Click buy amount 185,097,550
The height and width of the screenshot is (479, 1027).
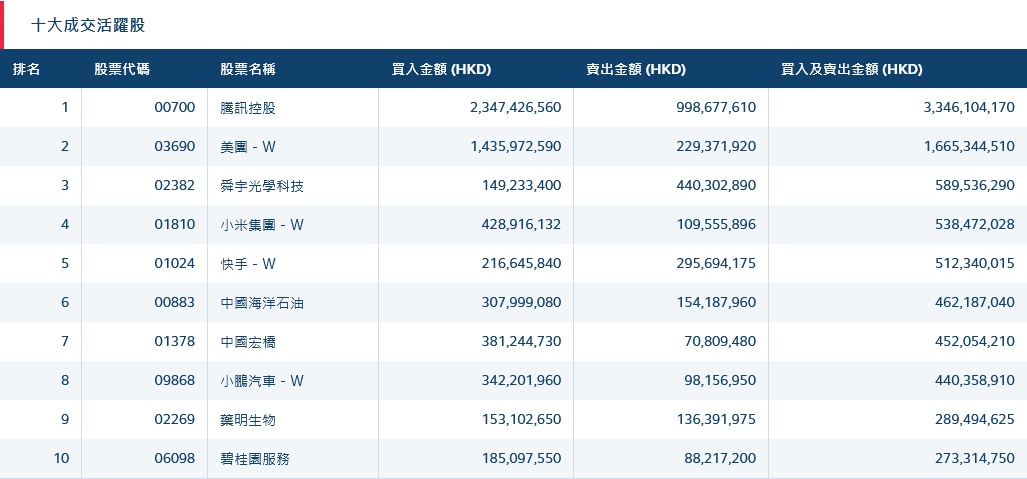pos(521,459)
